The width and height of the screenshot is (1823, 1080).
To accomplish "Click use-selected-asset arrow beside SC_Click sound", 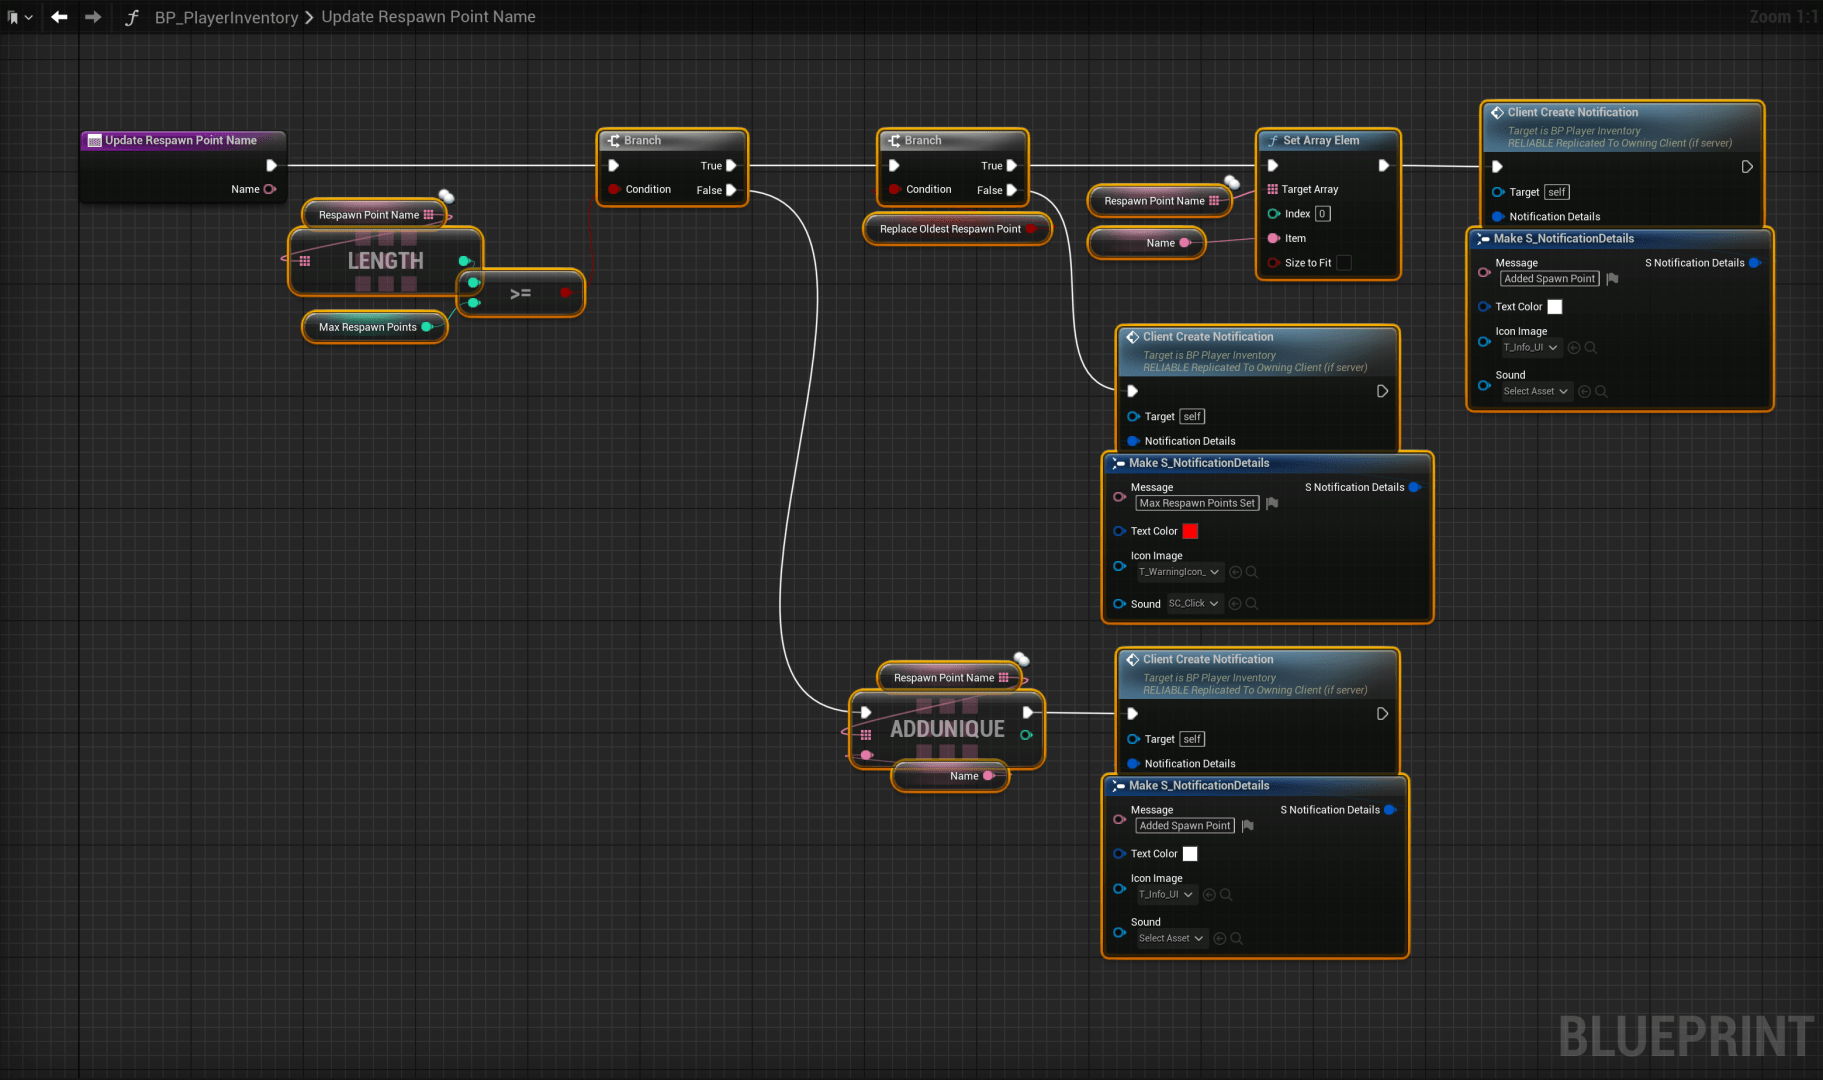I will pyautogui.click(x=1235, y=604).
